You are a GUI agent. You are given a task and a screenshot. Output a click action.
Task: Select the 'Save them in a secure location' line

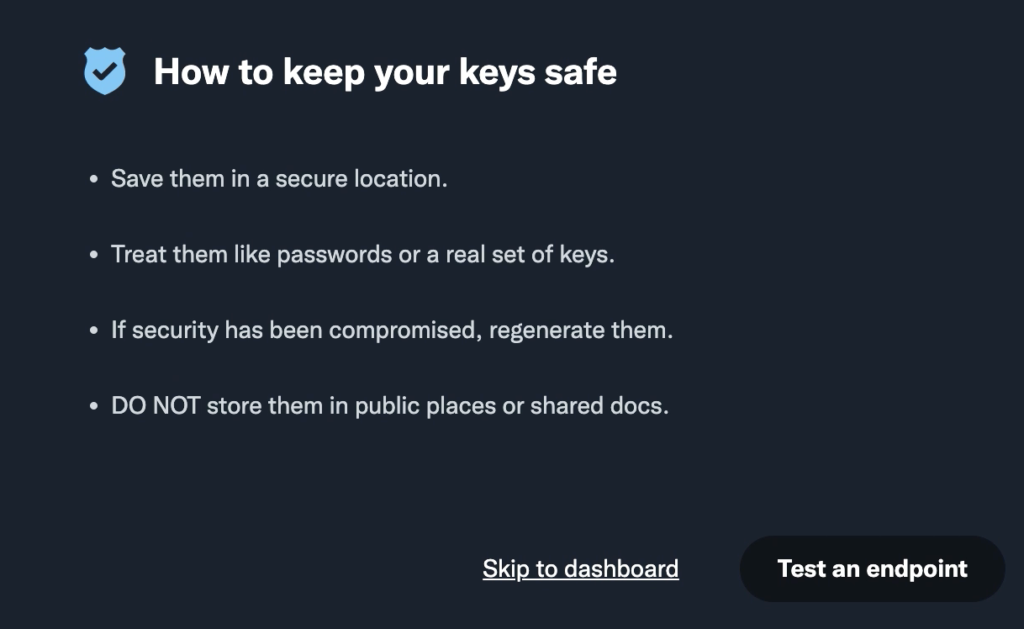tap(279, 178)
